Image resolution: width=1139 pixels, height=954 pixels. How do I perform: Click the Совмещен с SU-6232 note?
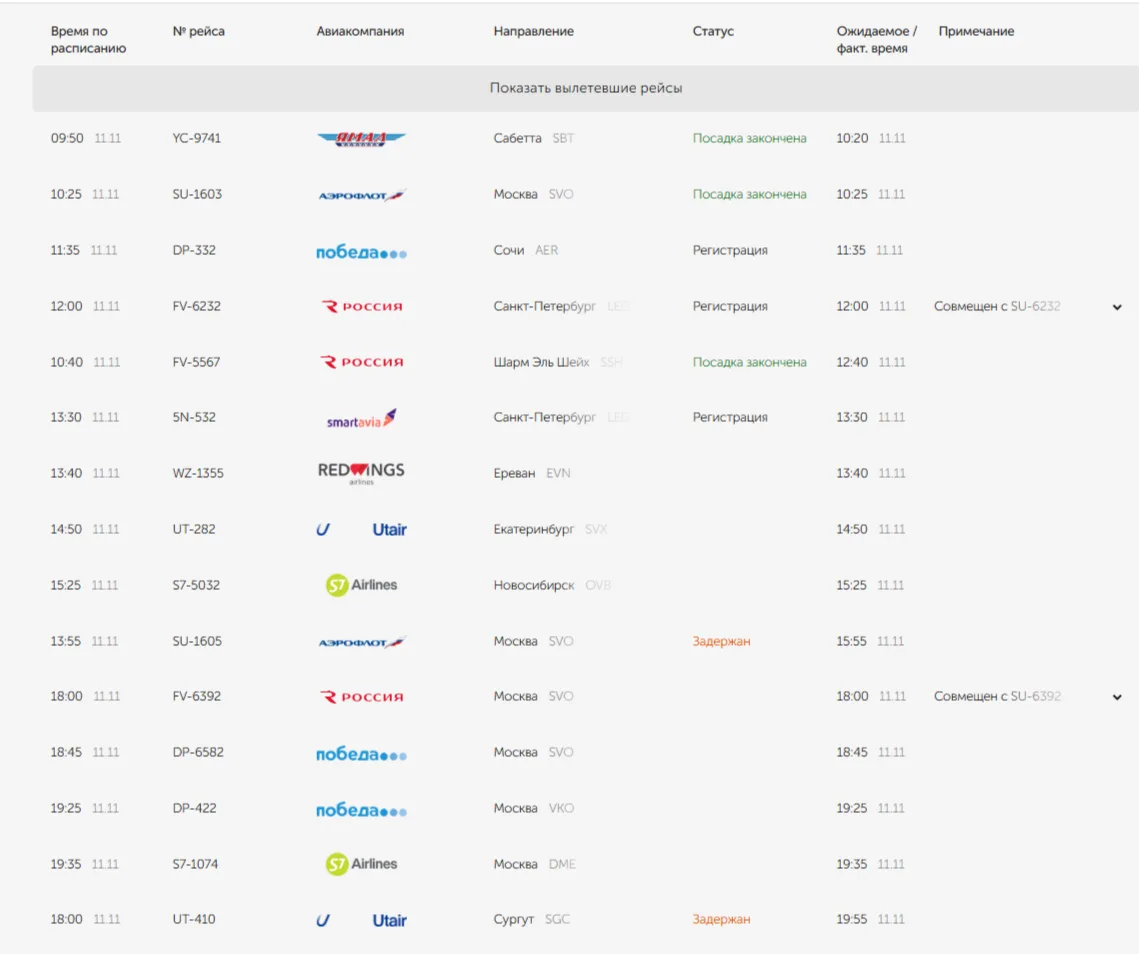coord(996,307)
